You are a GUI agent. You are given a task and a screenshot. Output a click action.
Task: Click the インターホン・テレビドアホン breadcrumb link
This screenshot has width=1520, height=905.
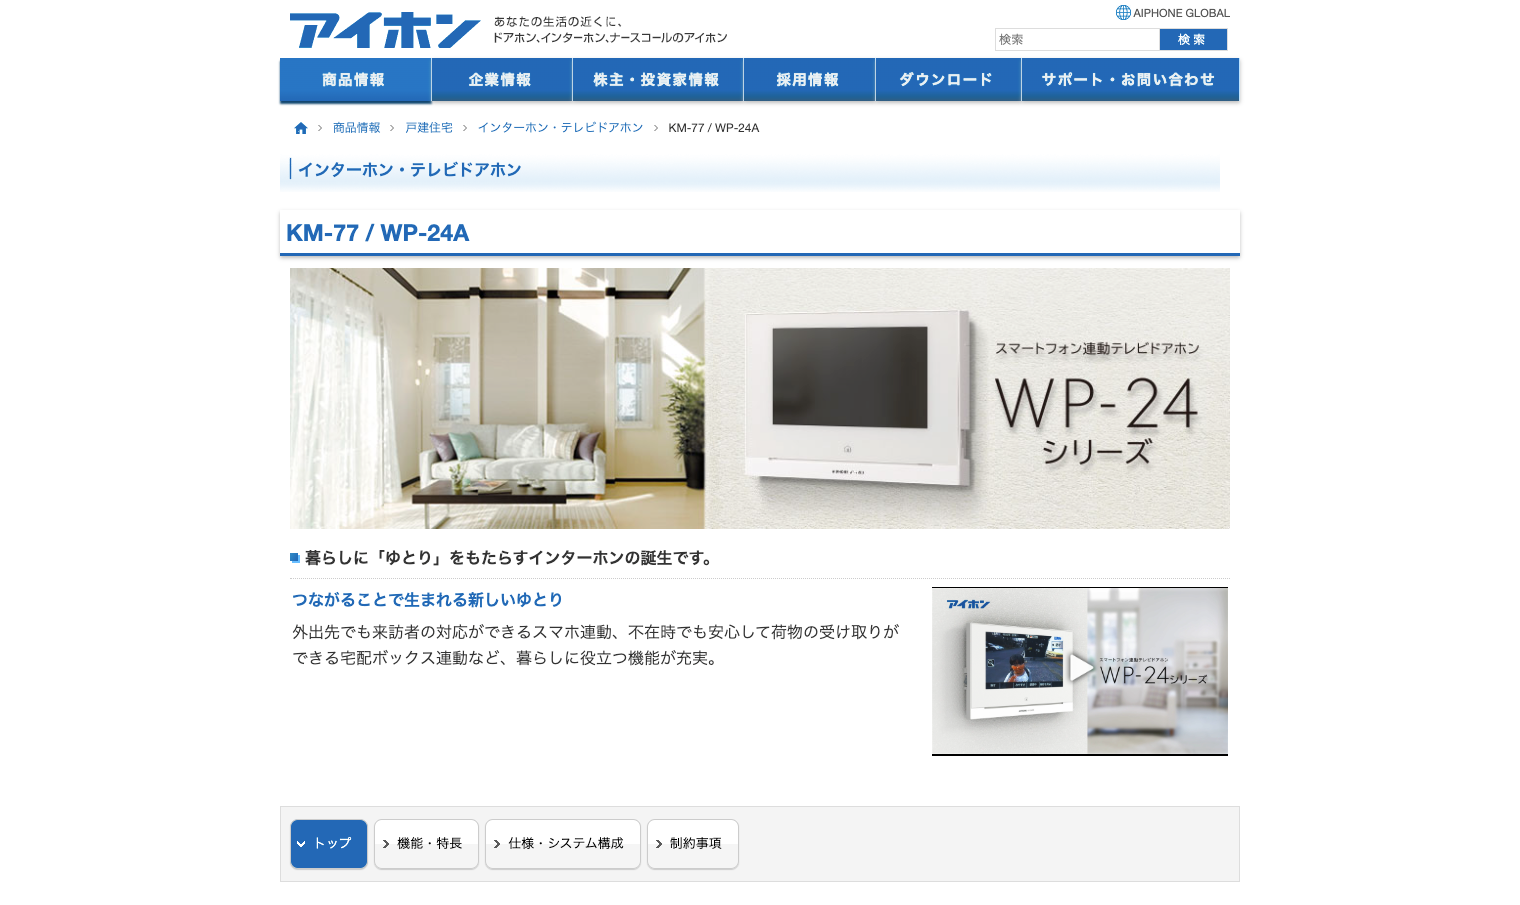pyautogui.click(x=560, y=128)
